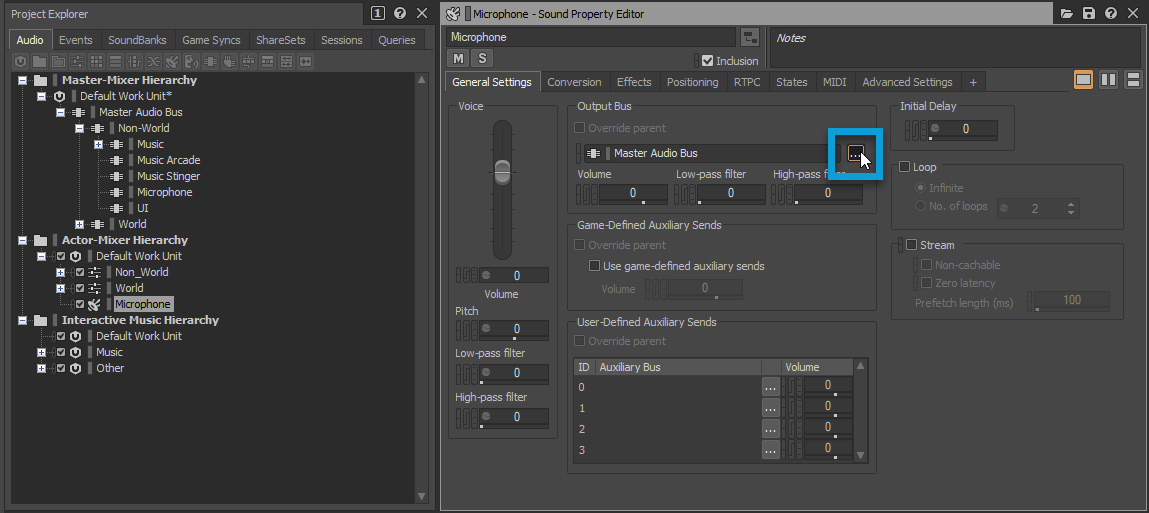
Task: Enable the Loop checkbox
Action: 905,167
